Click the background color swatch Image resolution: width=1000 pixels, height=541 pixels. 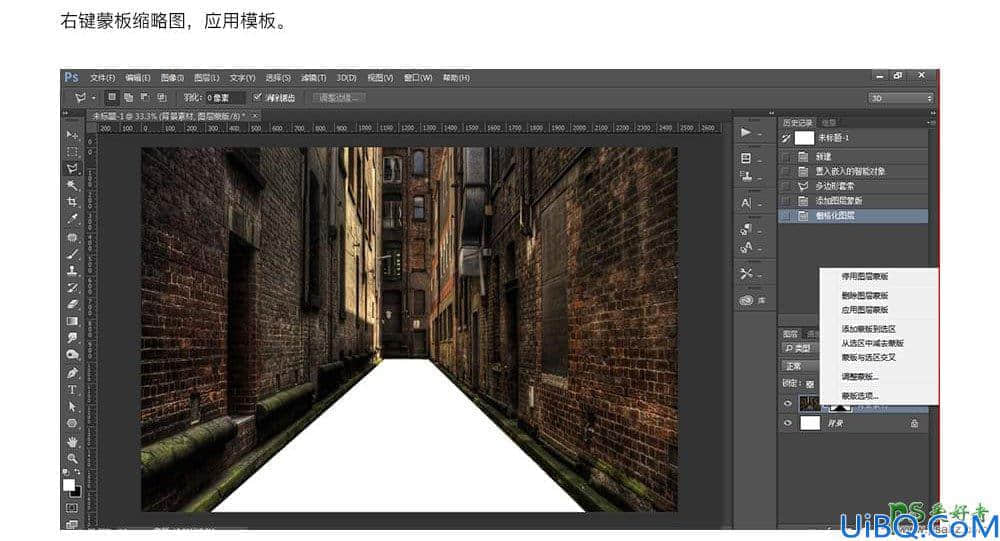[76, 492]
